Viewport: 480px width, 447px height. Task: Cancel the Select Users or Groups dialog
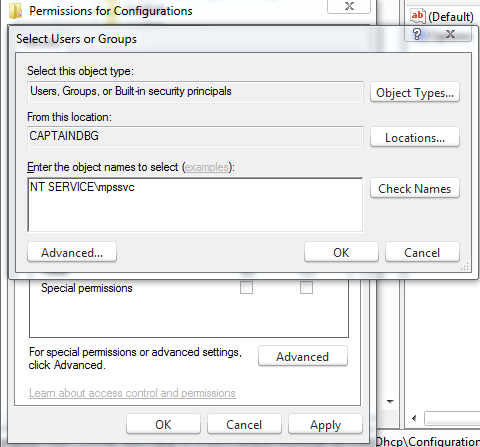click(x=422, y=252)
